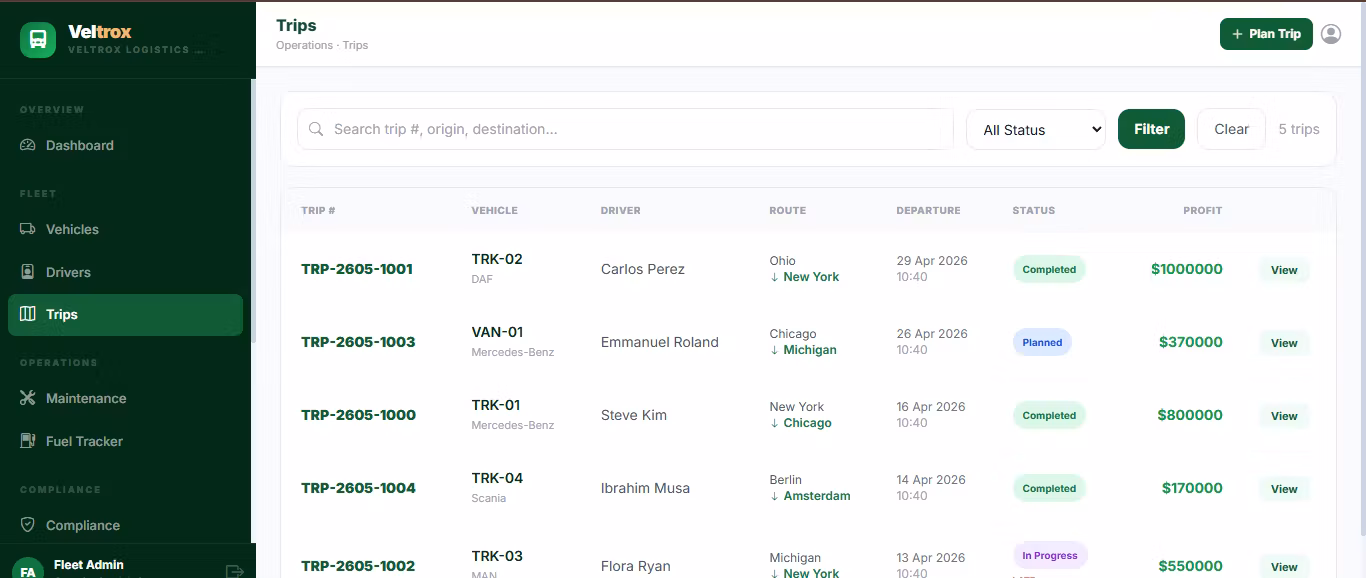Click the Maintenance wrench icon in sidebar
Image resolution: width=1366 pixels, height=578 pixels.
coord(28,398)
